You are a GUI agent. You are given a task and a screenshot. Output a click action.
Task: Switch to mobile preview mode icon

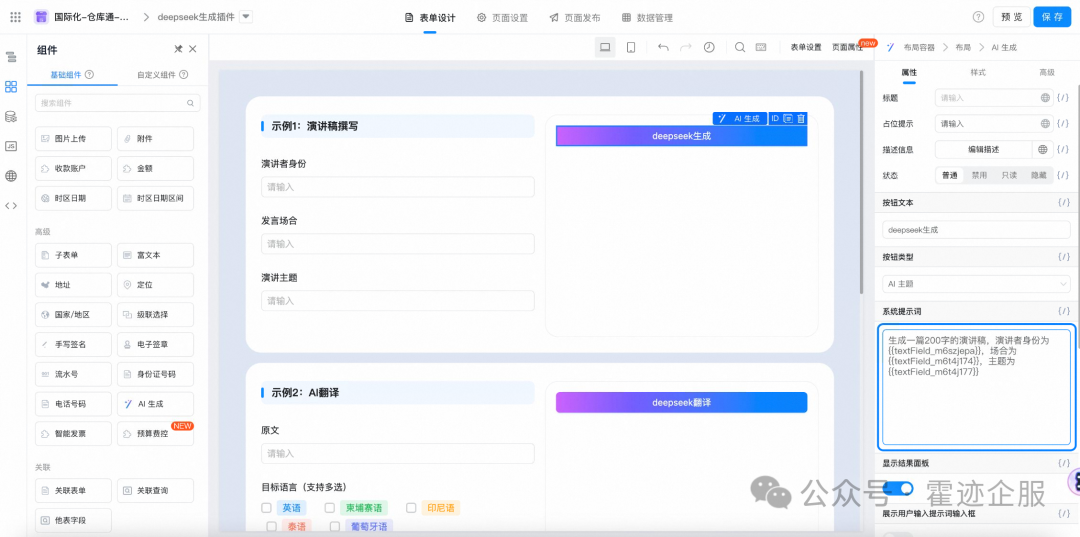[x=630, y=47]
